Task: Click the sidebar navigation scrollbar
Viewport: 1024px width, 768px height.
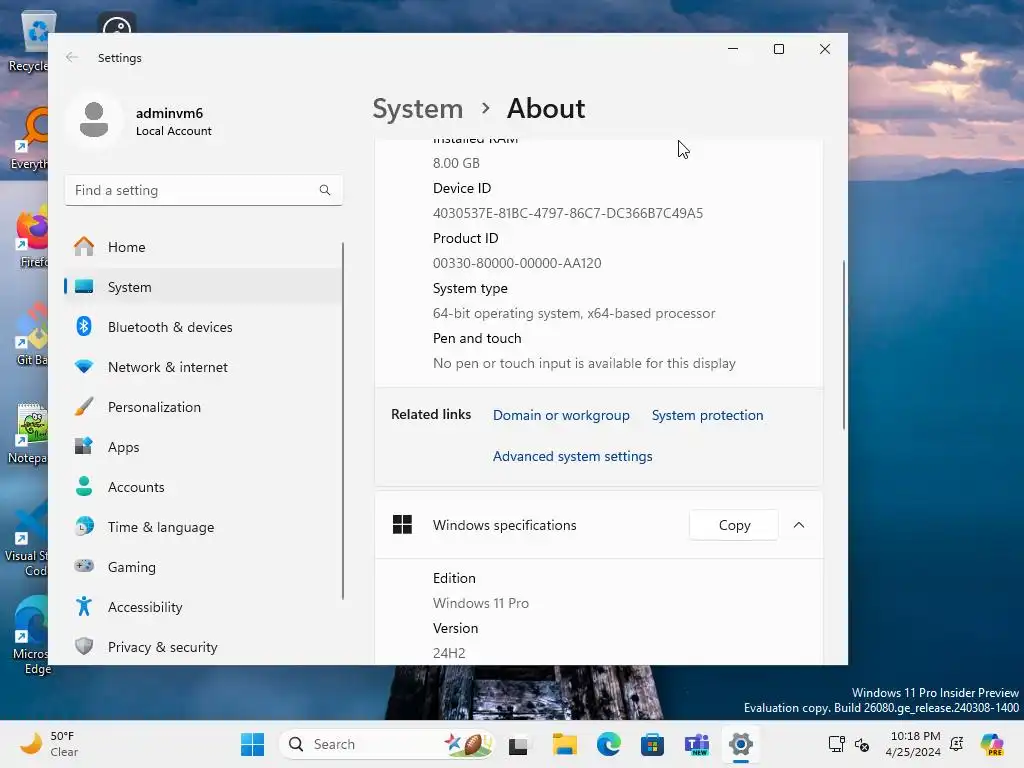Action: pos(343,421)
